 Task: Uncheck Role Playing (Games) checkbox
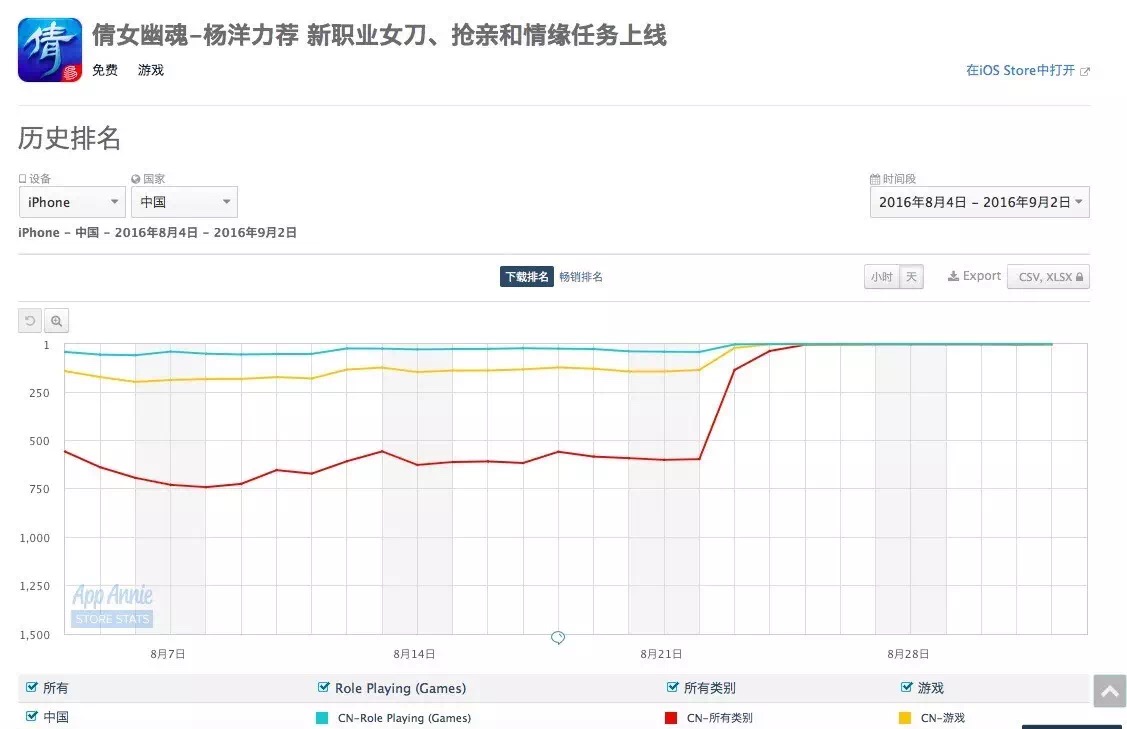coord(323,687)
